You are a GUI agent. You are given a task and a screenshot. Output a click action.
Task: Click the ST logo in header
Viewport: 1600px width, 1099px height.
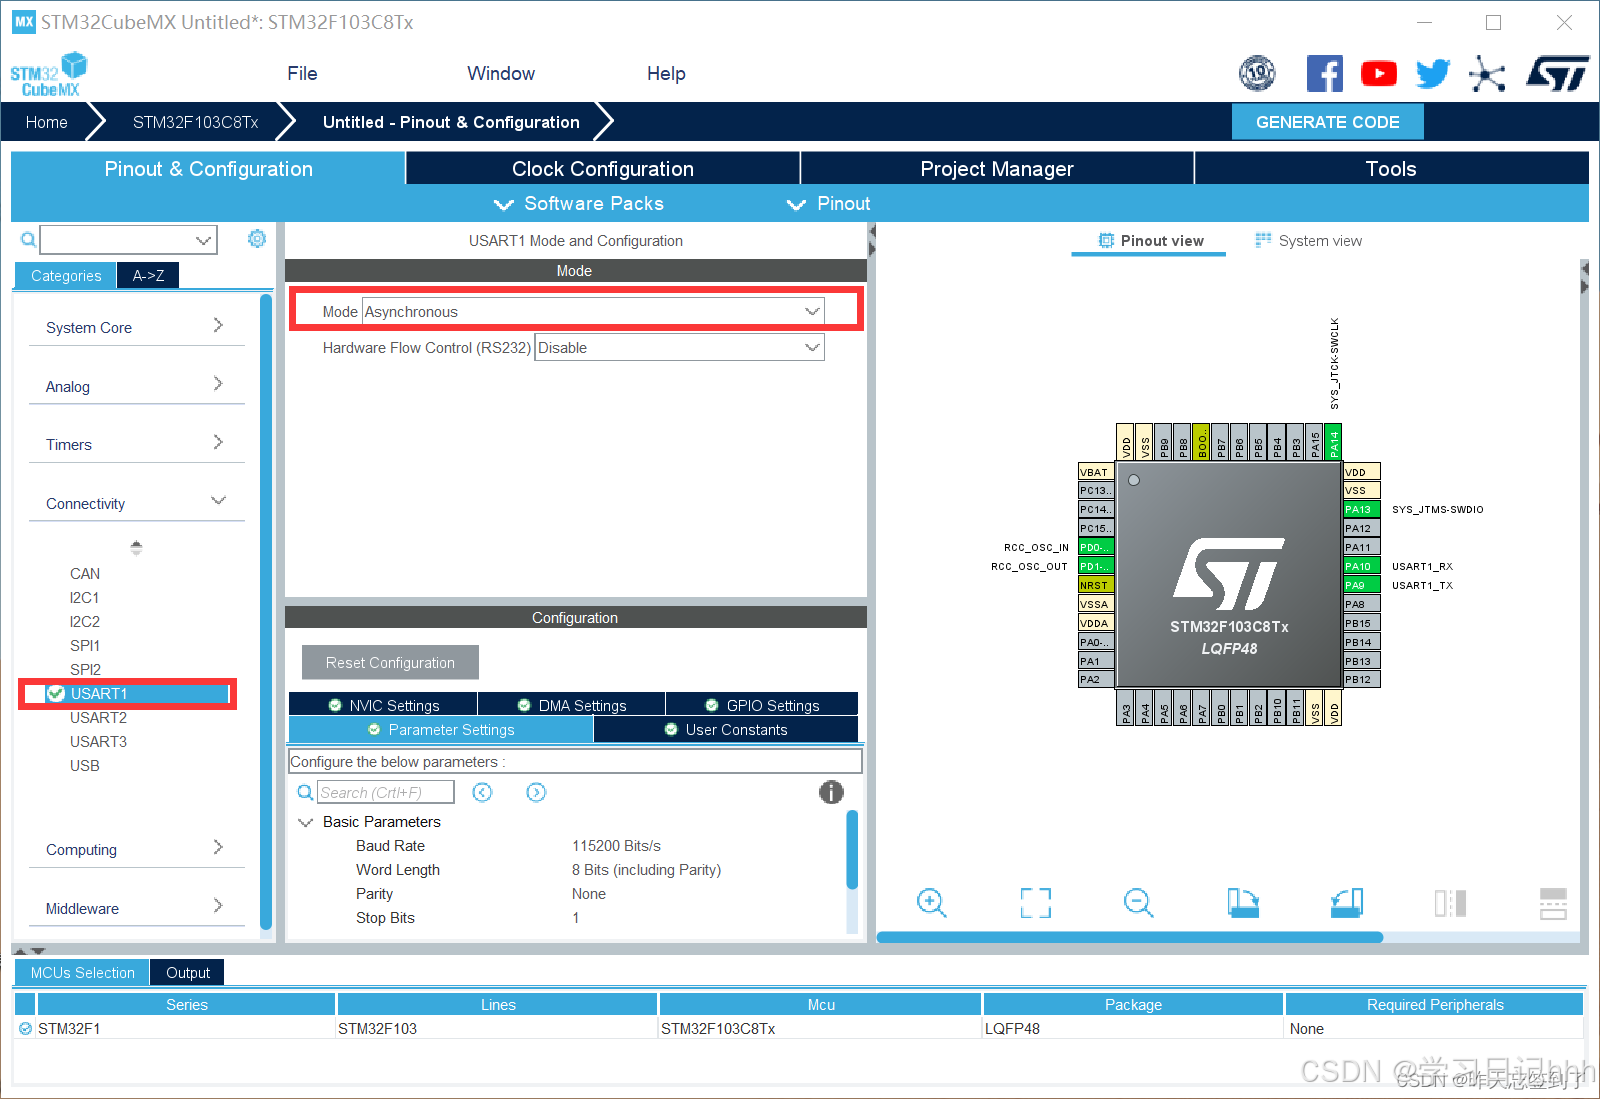pos(1557,74)
